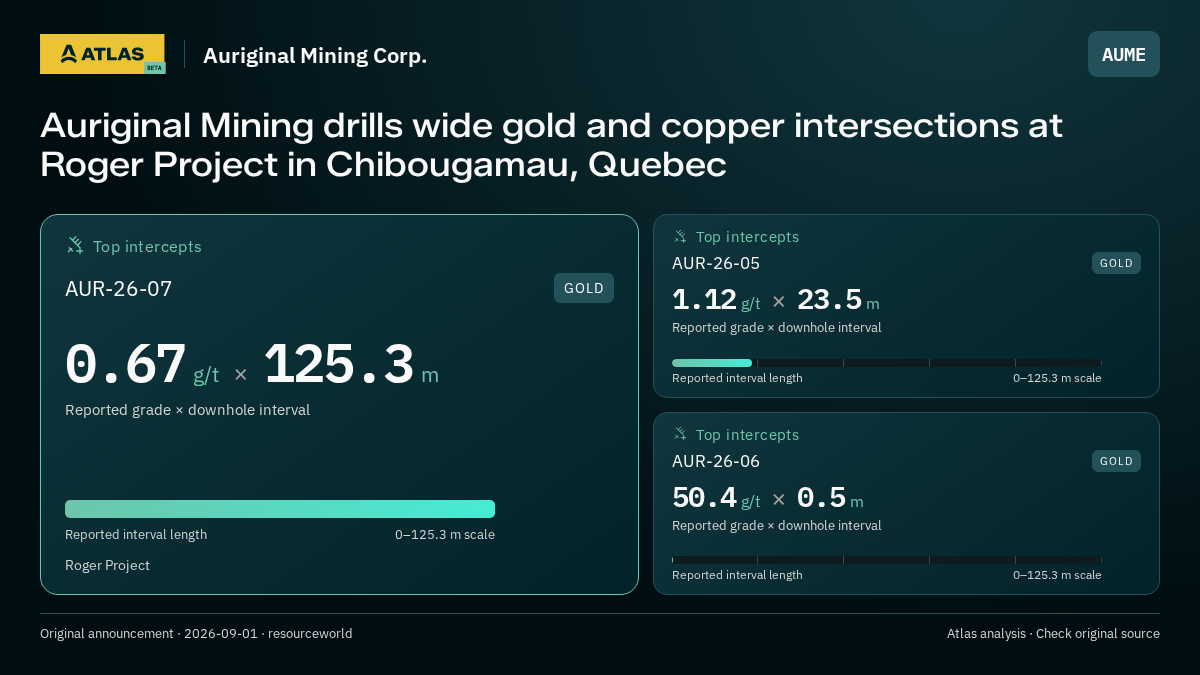Click the headline about Roger Project

pos(551,145)
